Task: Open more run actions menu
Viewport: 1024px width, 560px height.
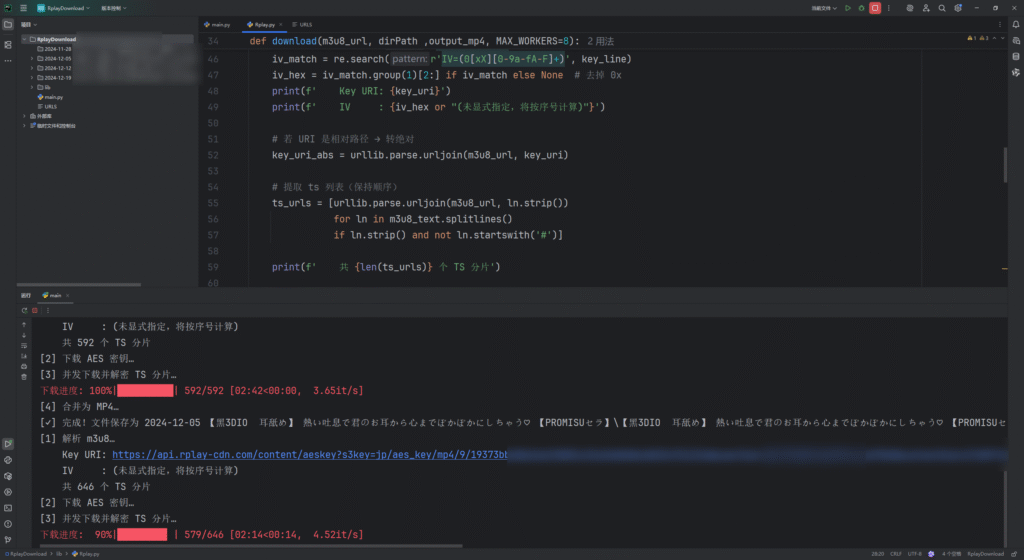Action: [x=889, y=8]
